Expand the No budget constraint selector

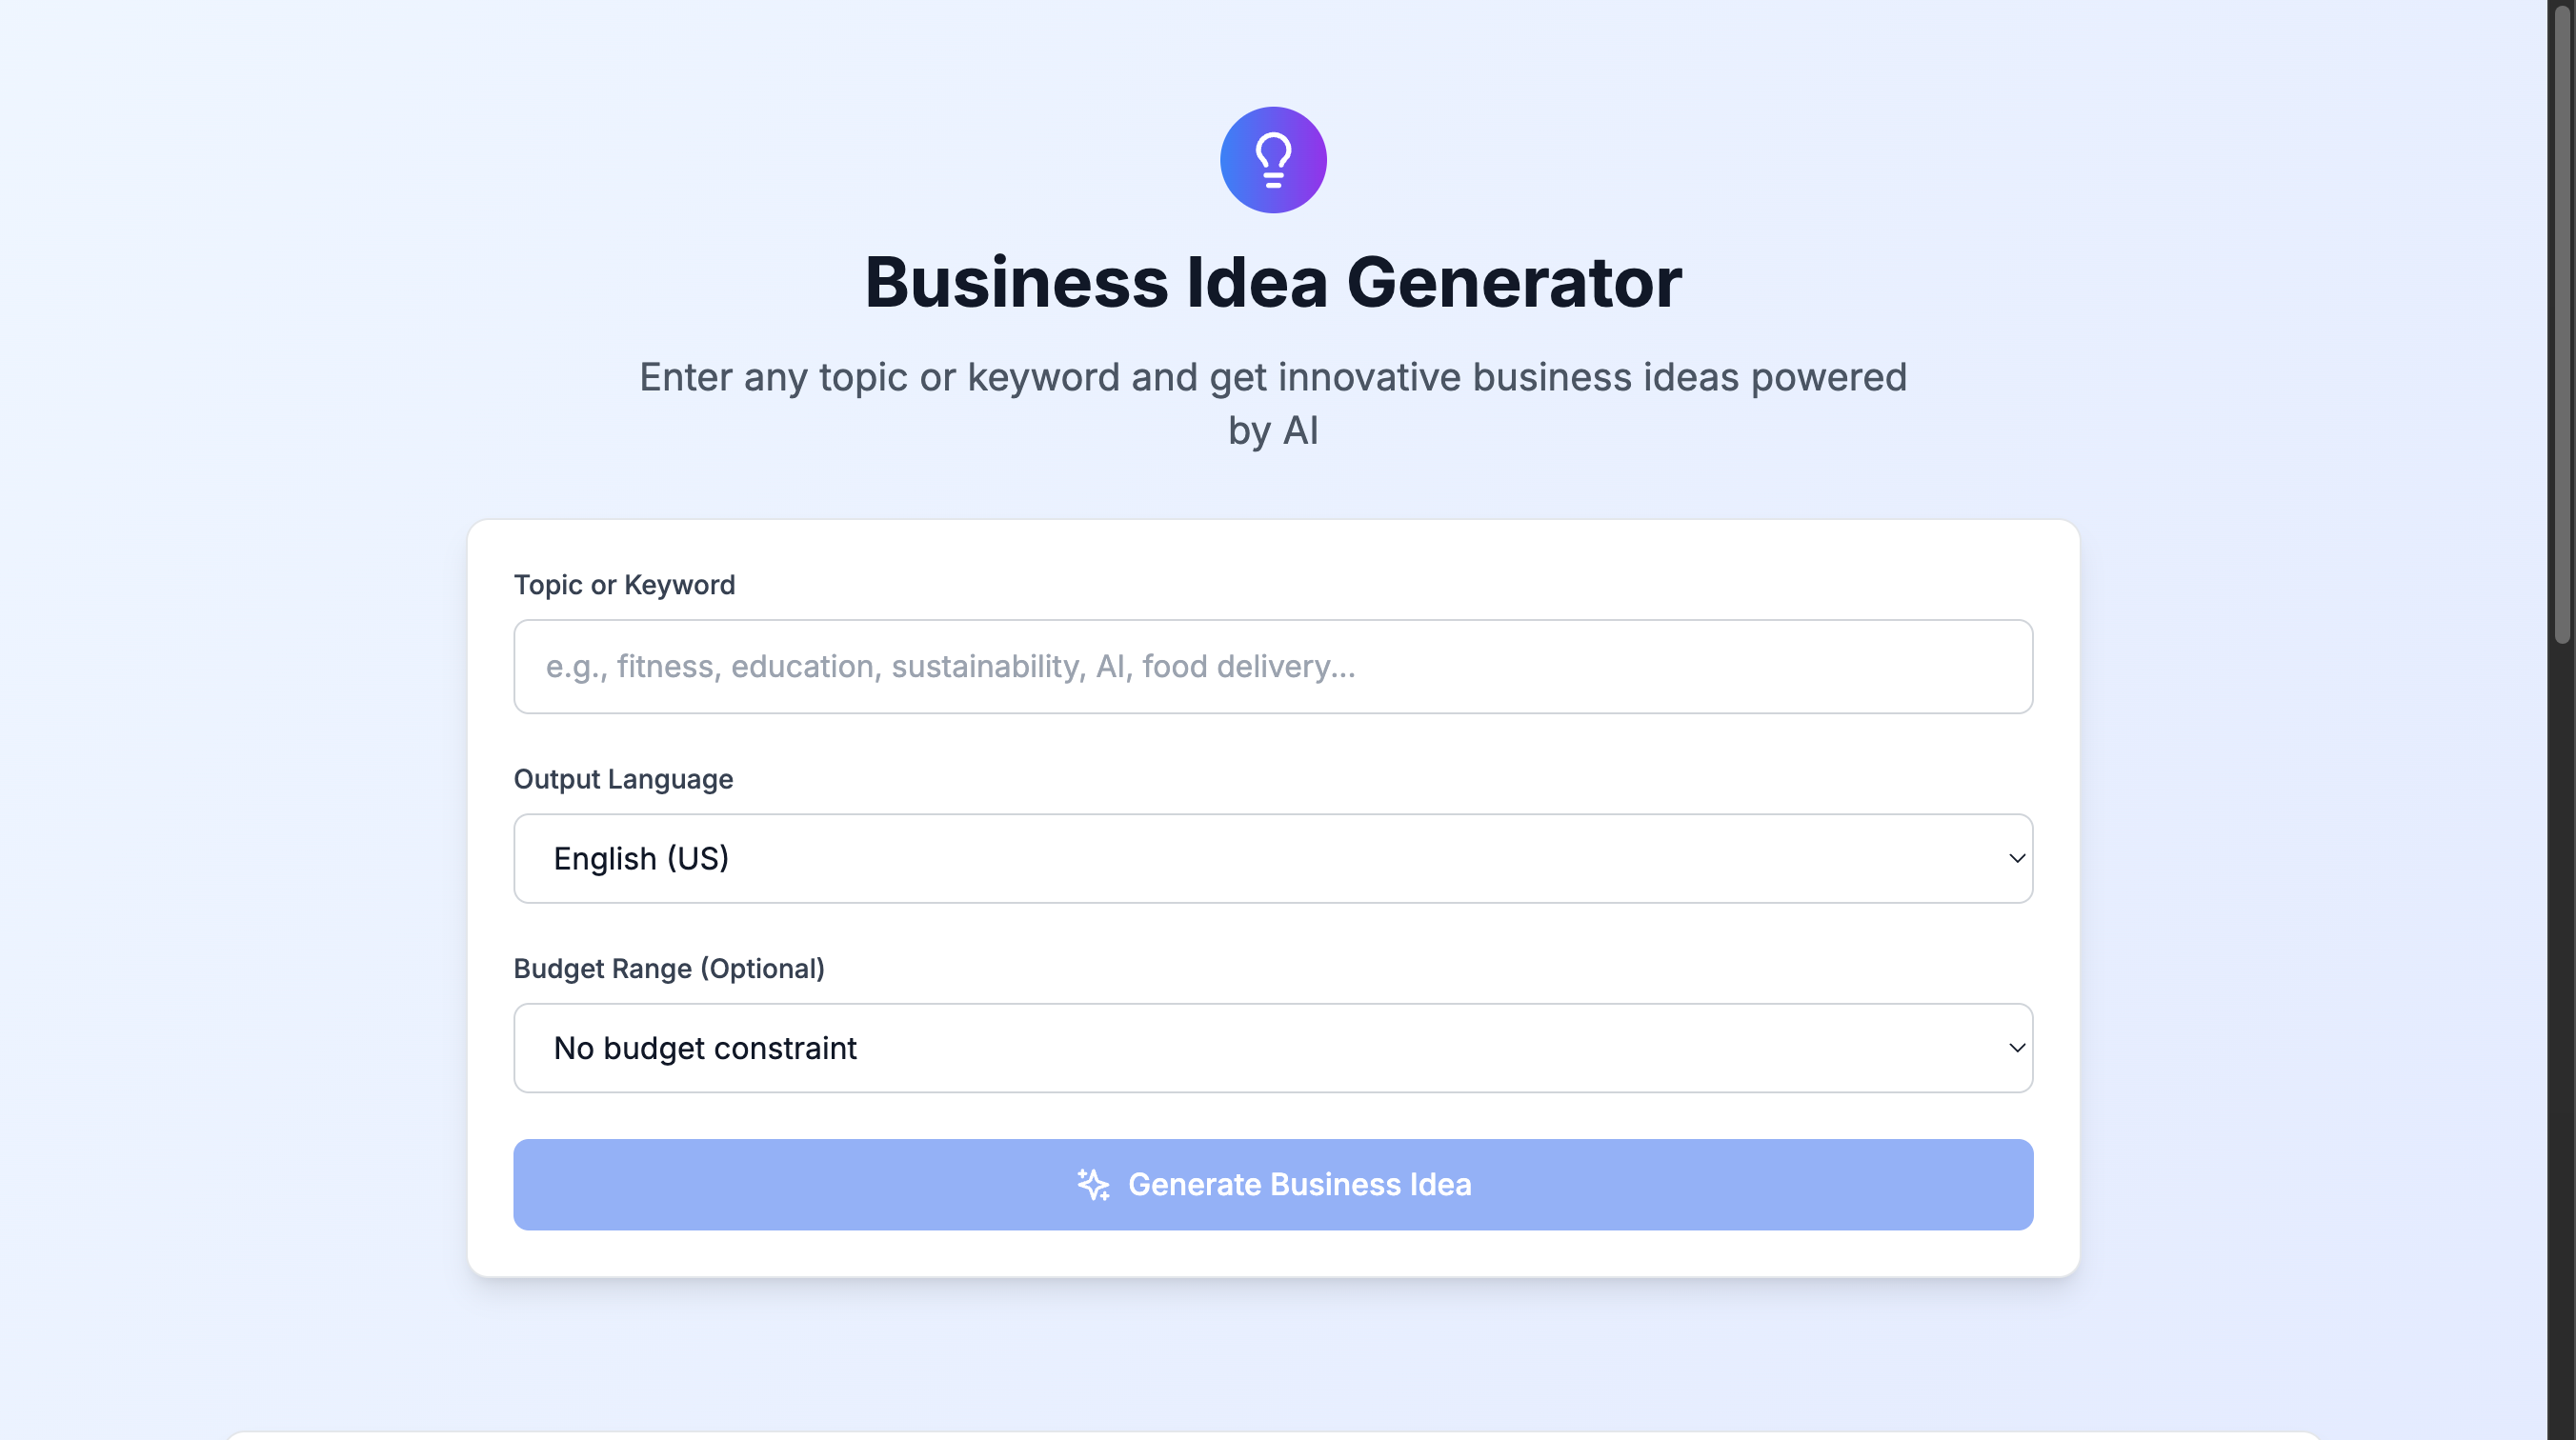click(1272, 1048)
